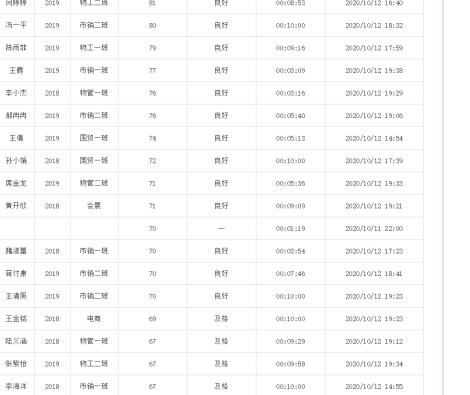Click the name cell 黄开欣
This screenshot has width=470, height=395.
(x=16, y=206)
